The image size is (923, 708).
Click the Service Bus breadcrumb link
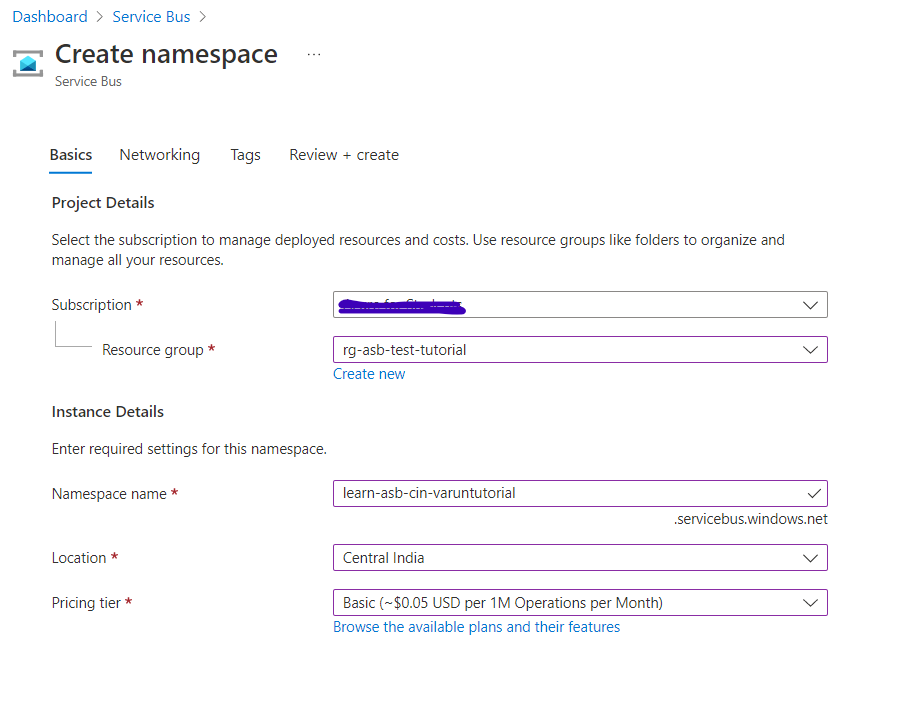pos(151,16)
